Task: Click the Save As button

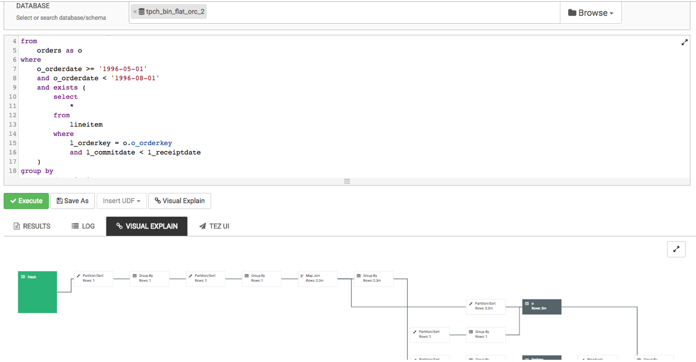Action: pyautogui.click(x=72, y=201)
